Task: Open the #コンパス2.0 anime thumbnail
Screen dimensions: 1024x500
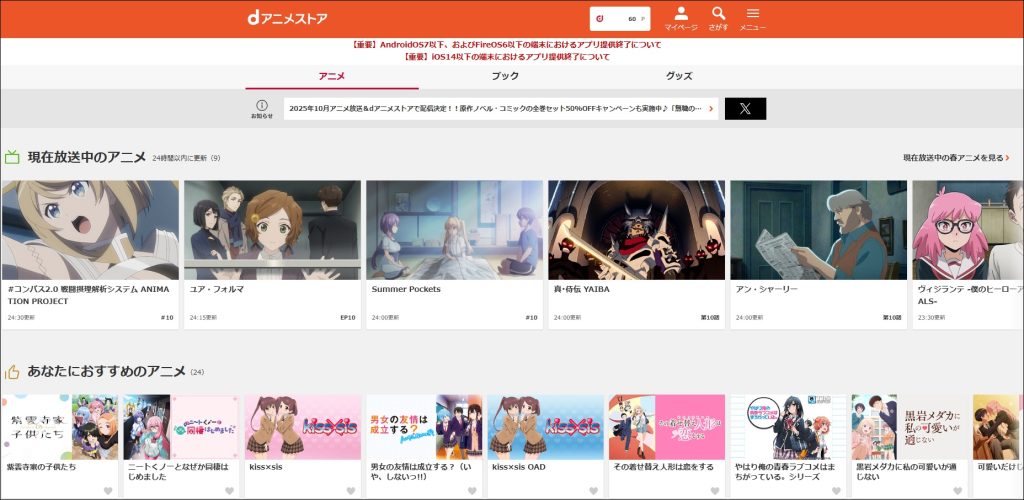Action: pos(90,230)
